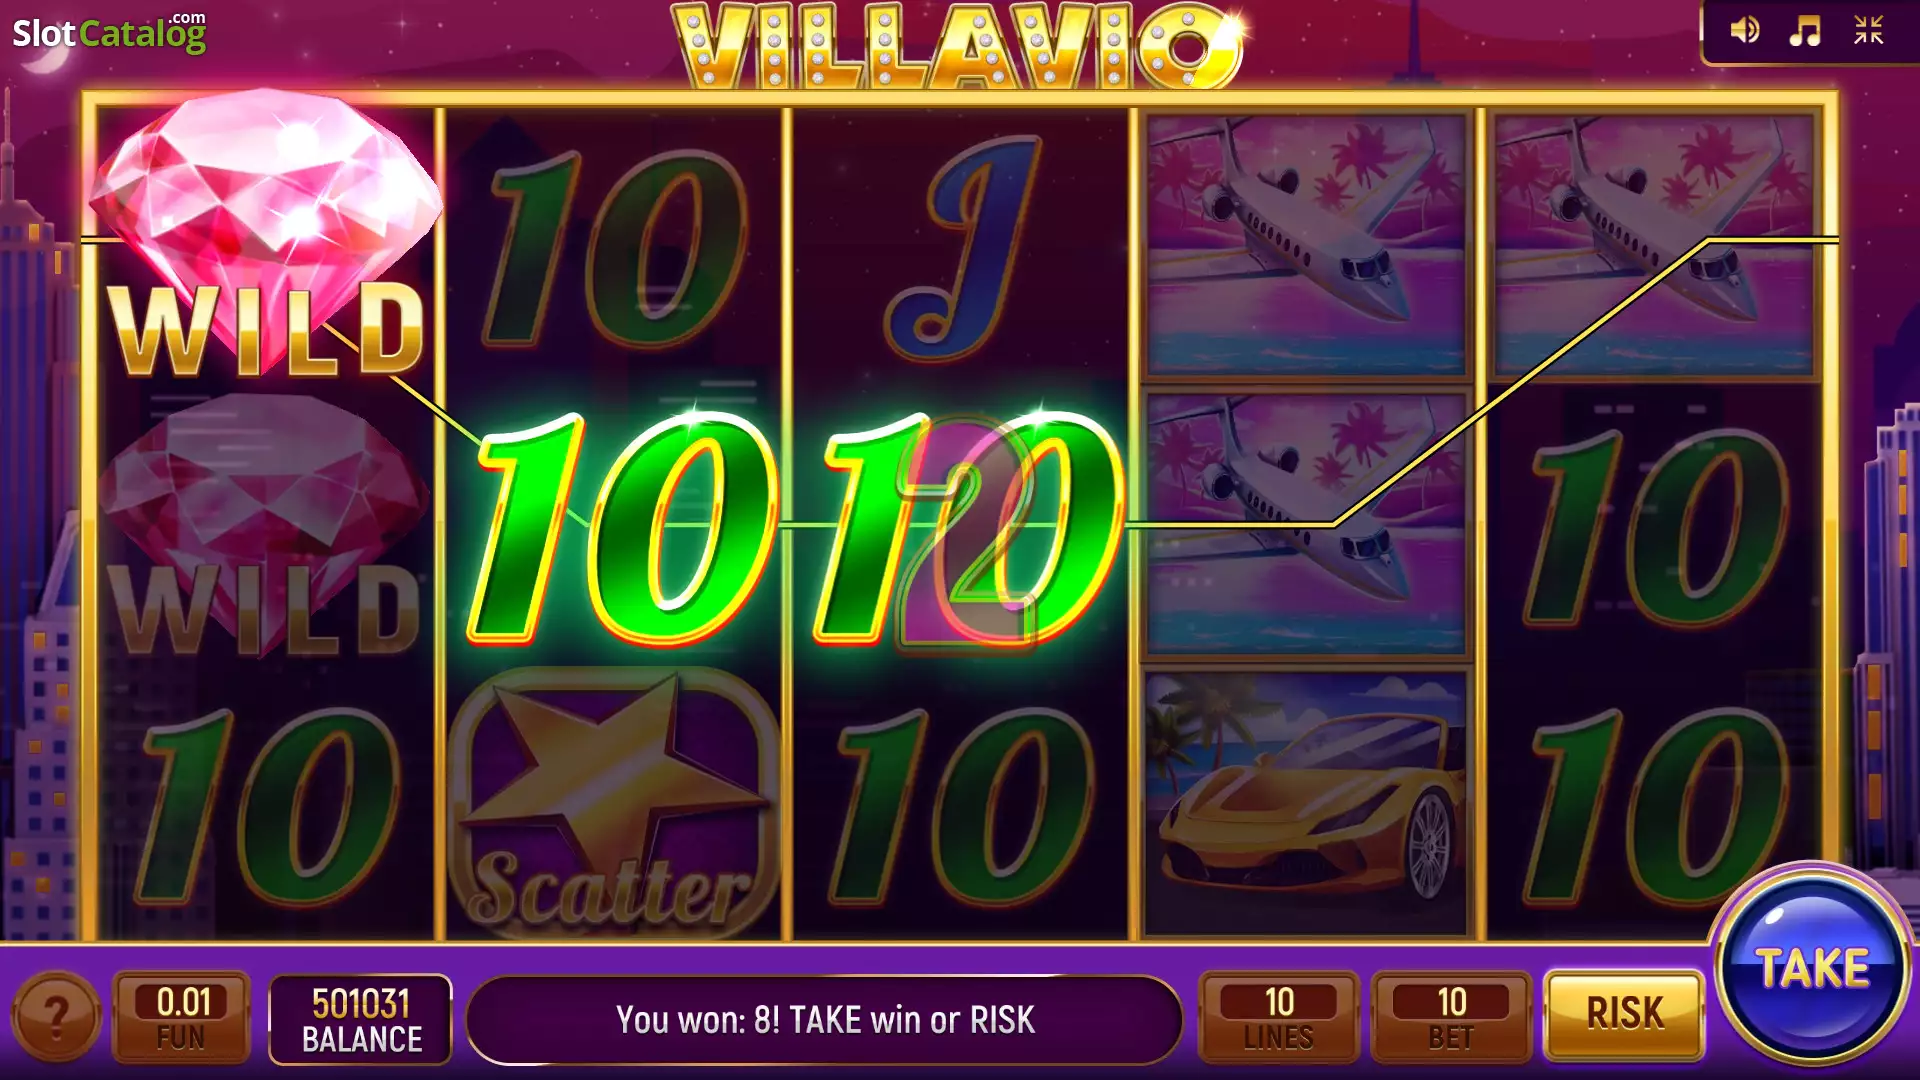Click the airplane symbol on fifth reel

point(1653,245)
